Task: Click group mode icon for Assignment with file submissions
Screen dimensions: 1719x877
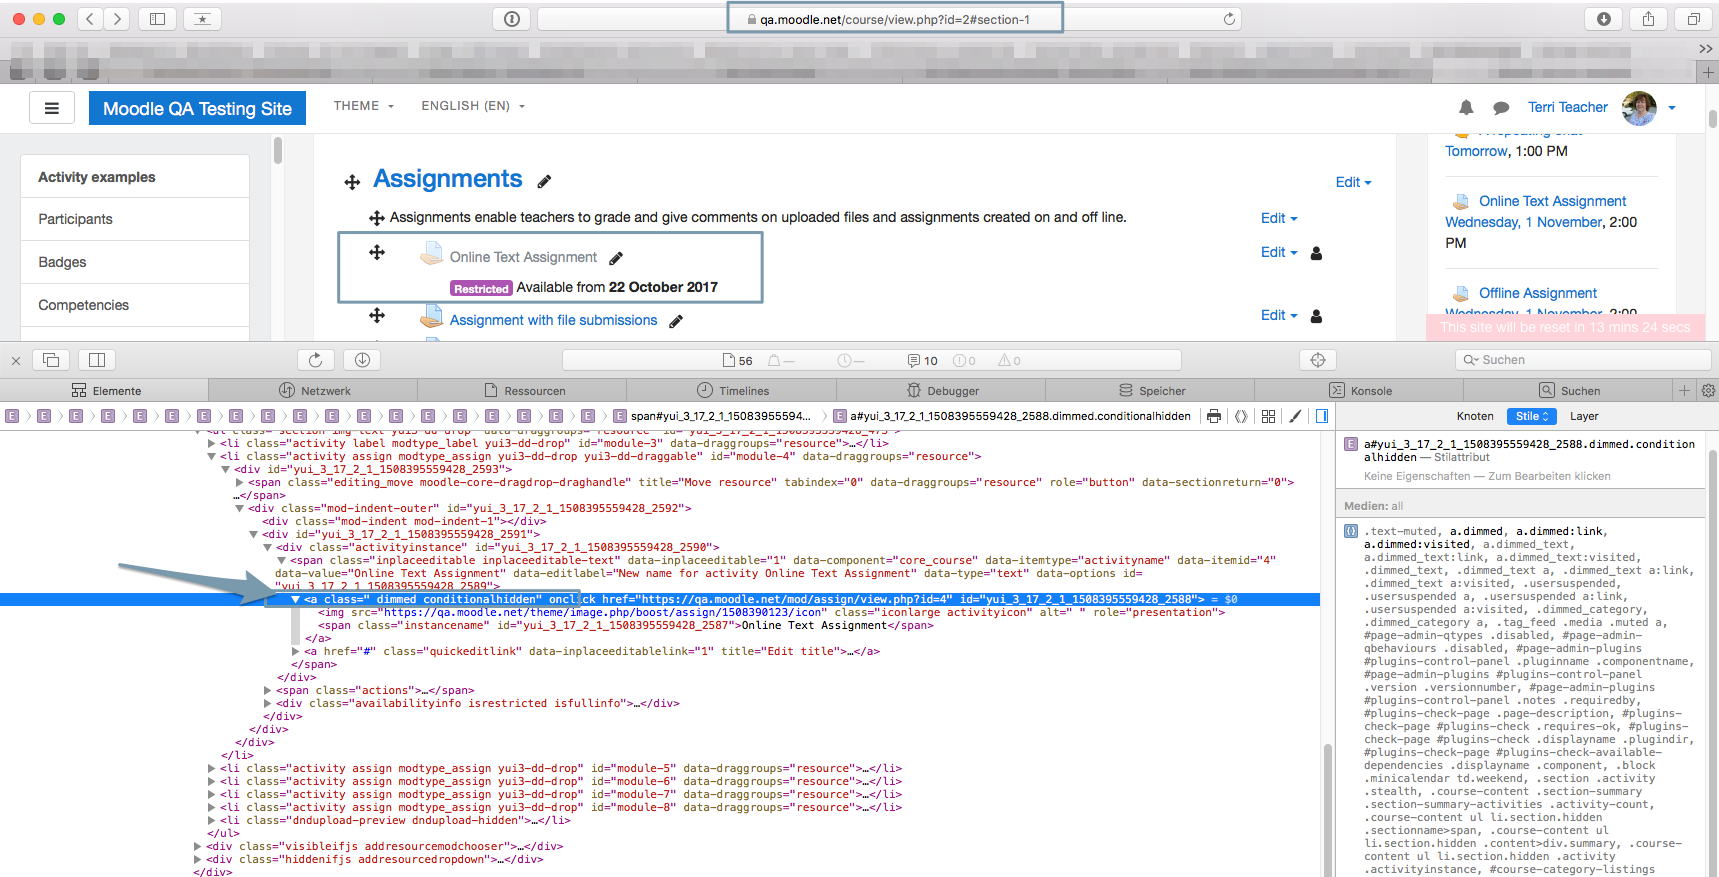Action: (x=1316, y=316)
